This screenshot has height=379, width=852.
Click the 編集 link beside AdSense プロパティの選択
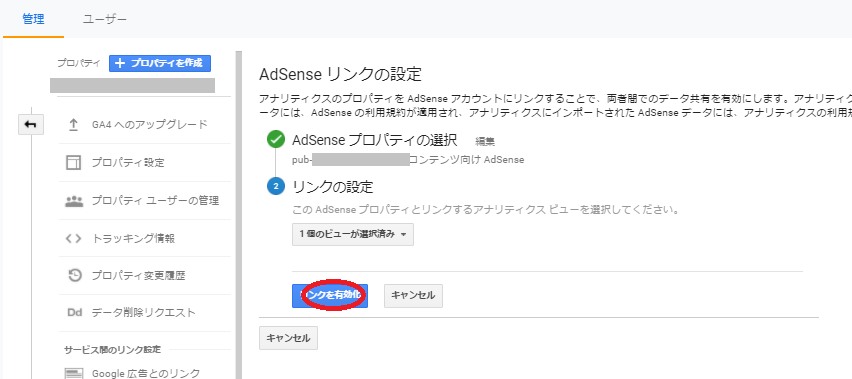pyautogui.click(x=485, y=142)
